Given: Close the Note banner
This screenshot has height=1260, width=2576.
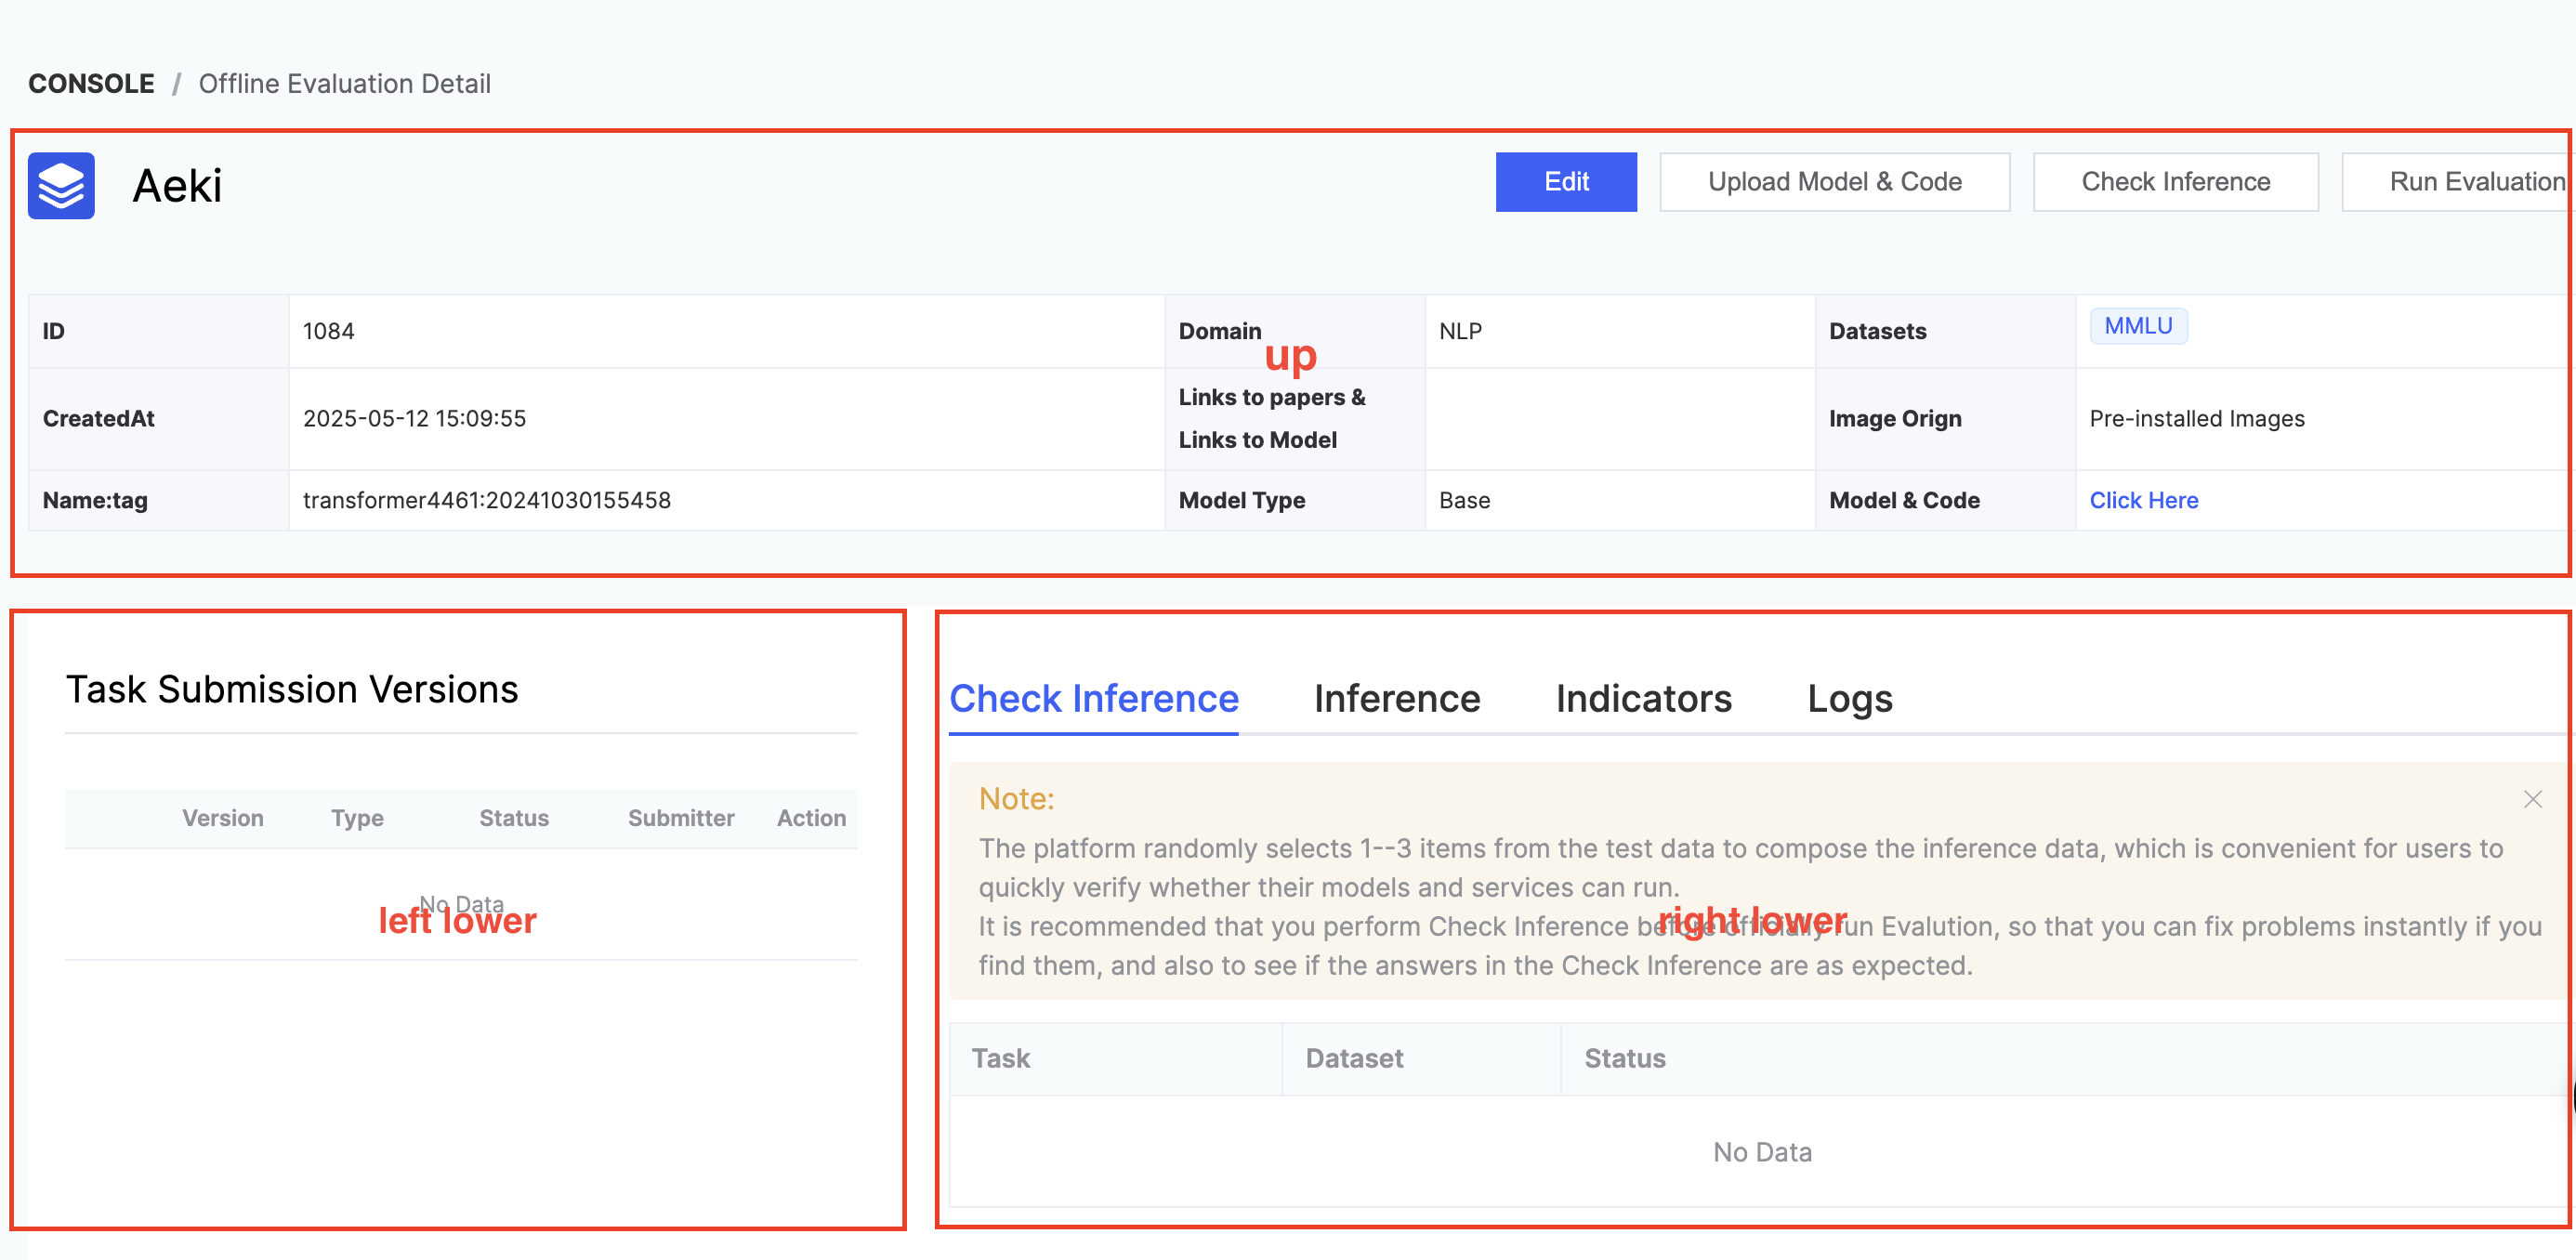Looking at the screenshot, I should pyautogui.click(x=2532, y=799).
